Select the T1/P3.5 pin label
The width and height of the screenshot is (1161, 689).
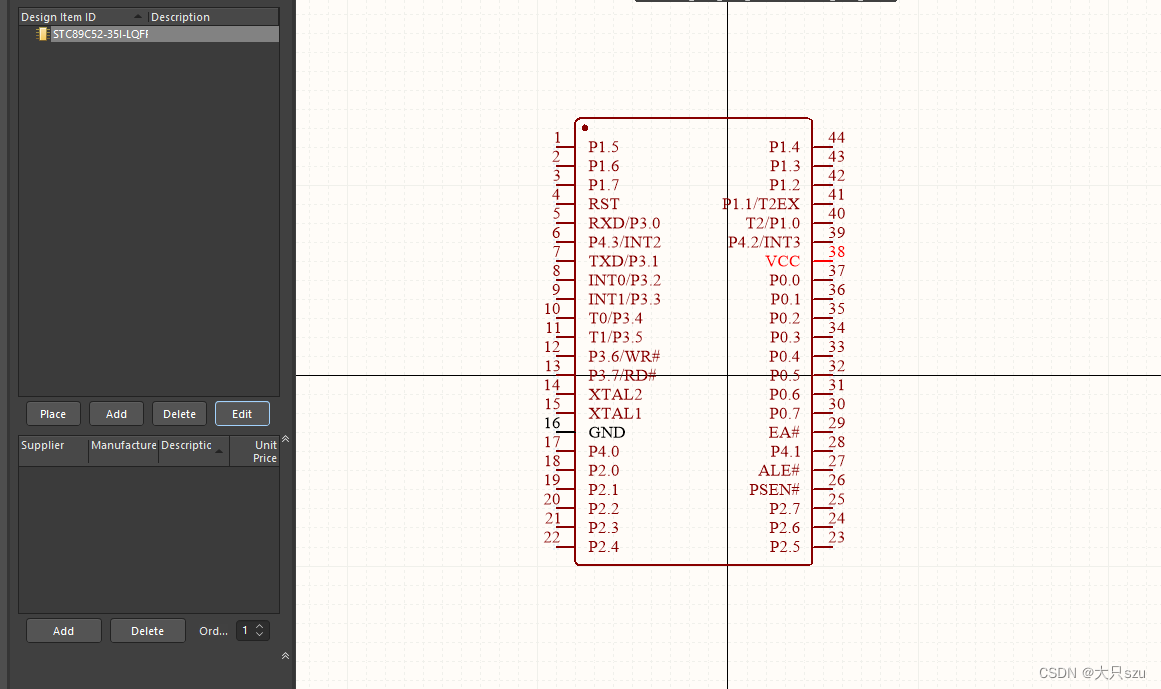coord(615,337)
